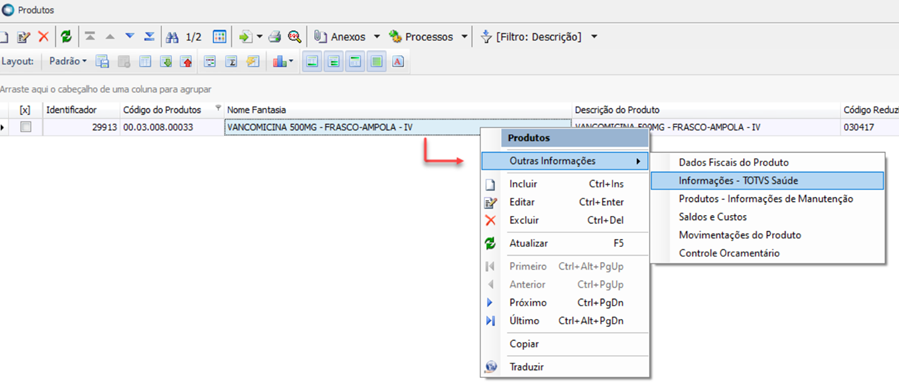Click the print preview magnifier icon

coord(294,37)
